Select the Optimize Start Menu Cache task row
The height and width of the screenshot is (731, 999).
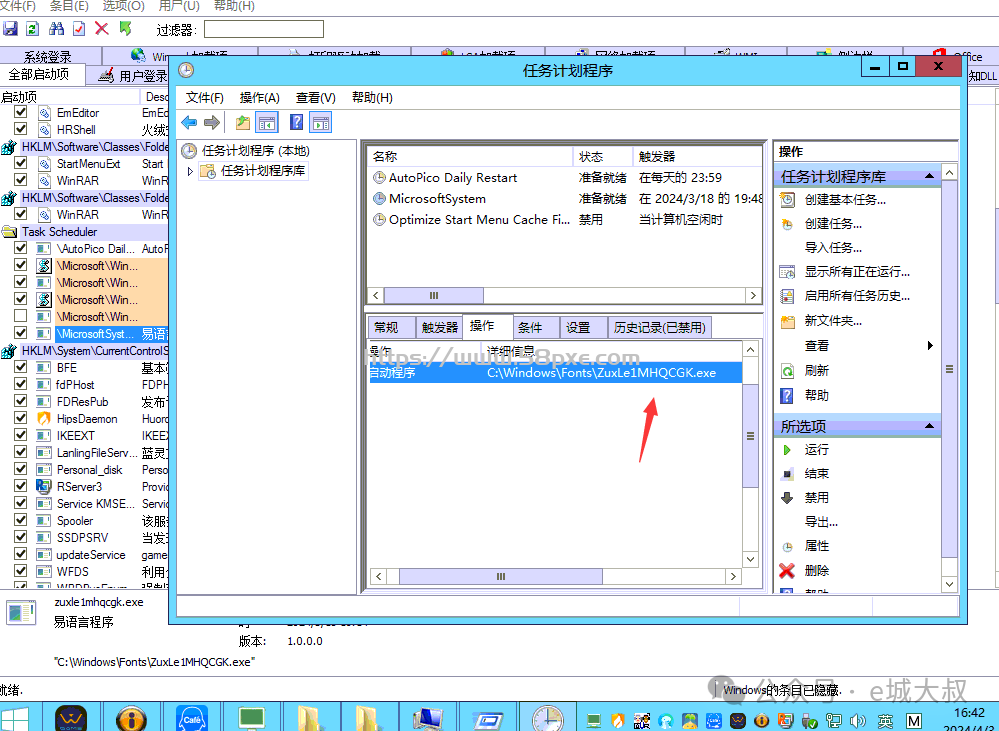point(564,220)
